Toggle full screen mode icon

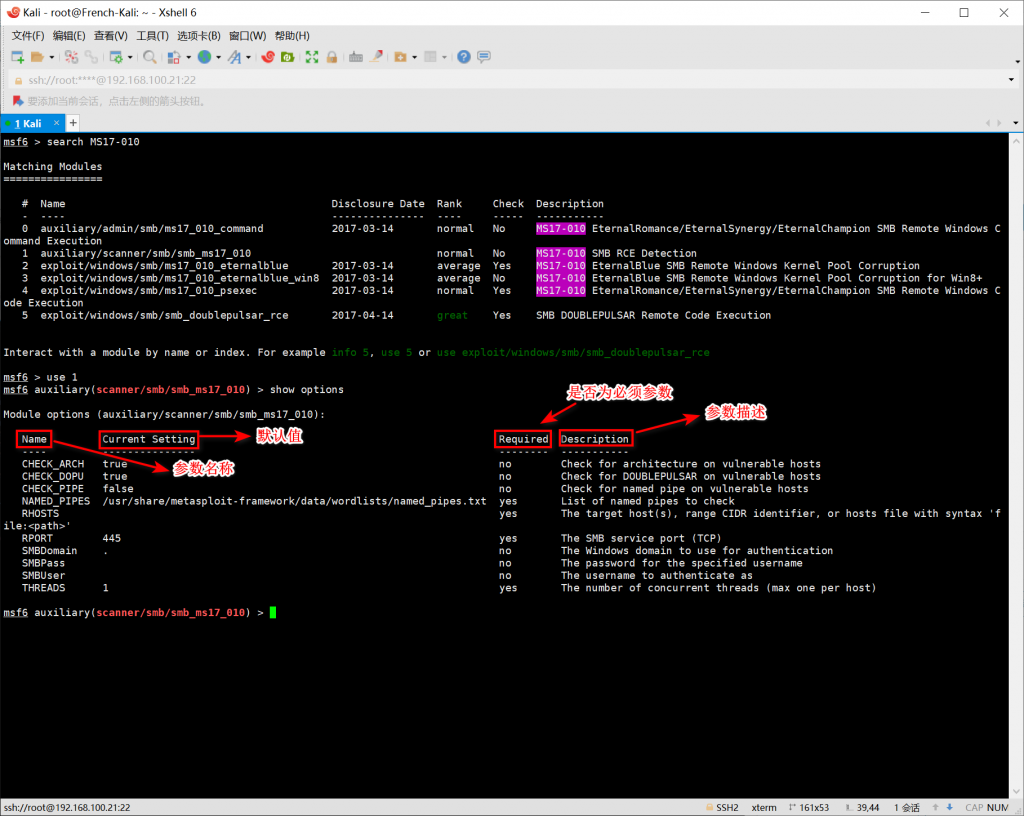point(312,57)
